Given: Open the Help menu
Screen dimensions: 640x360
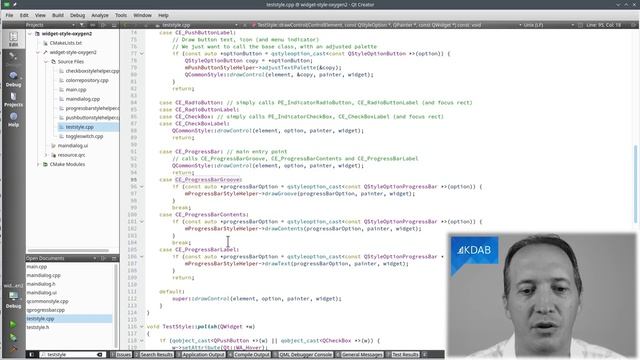Looking at the screenshot, I should pos(163,15).
